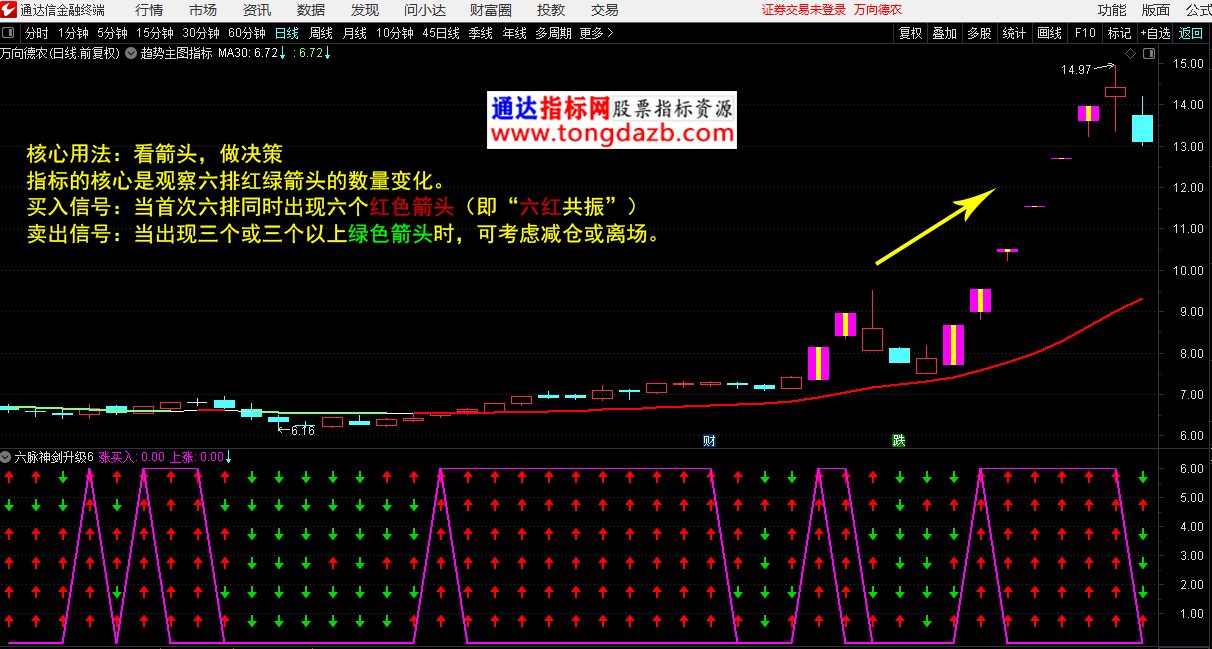
Task: Select the 1分钟 period
Action: [x=73, y=33]
